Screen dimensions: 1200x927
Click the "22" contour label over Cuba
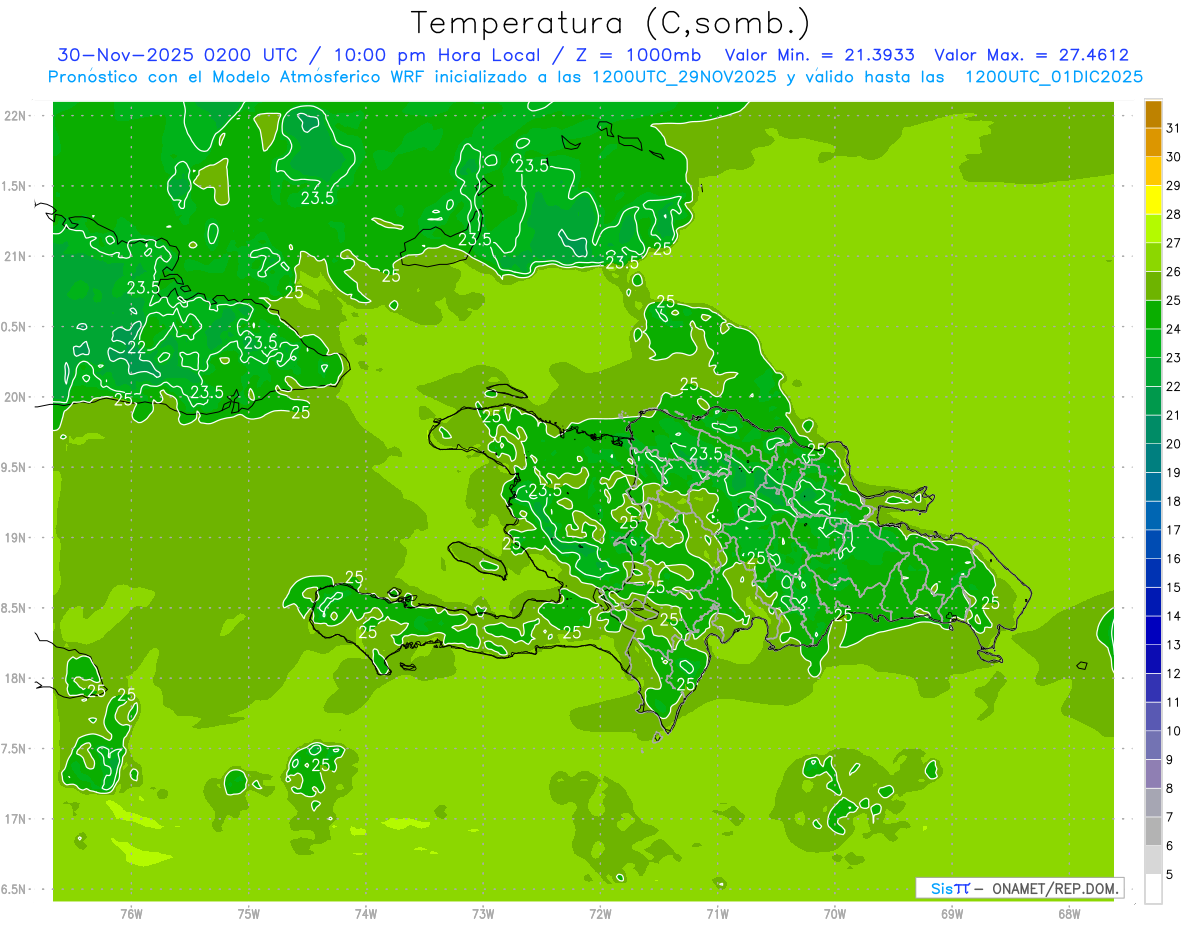[x=136, y=348]
